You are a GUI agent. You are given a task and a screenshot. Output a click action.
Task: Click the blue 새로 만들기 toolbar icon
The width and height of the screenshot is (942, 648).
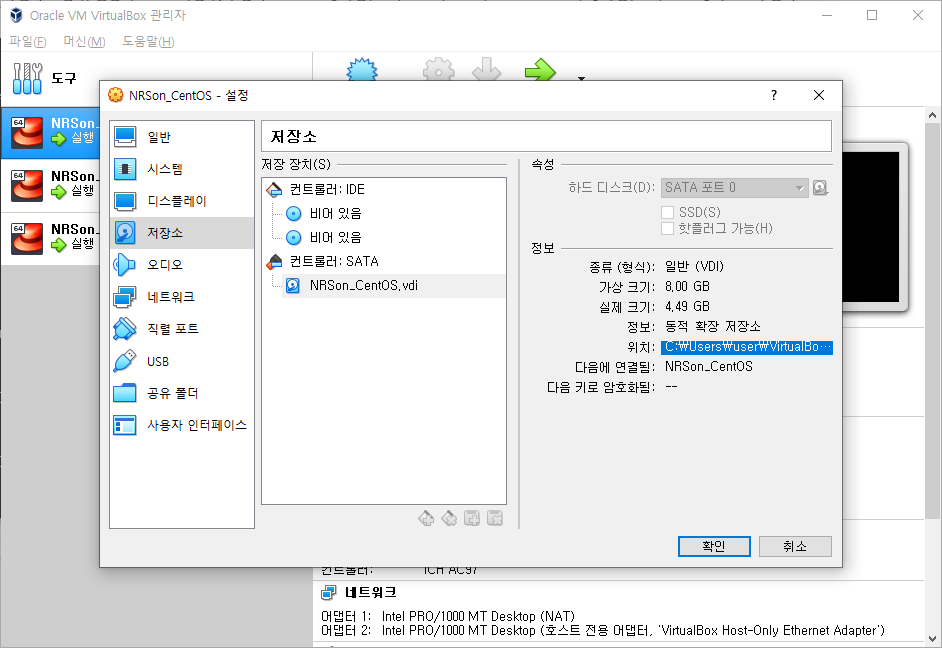[362, 69]
